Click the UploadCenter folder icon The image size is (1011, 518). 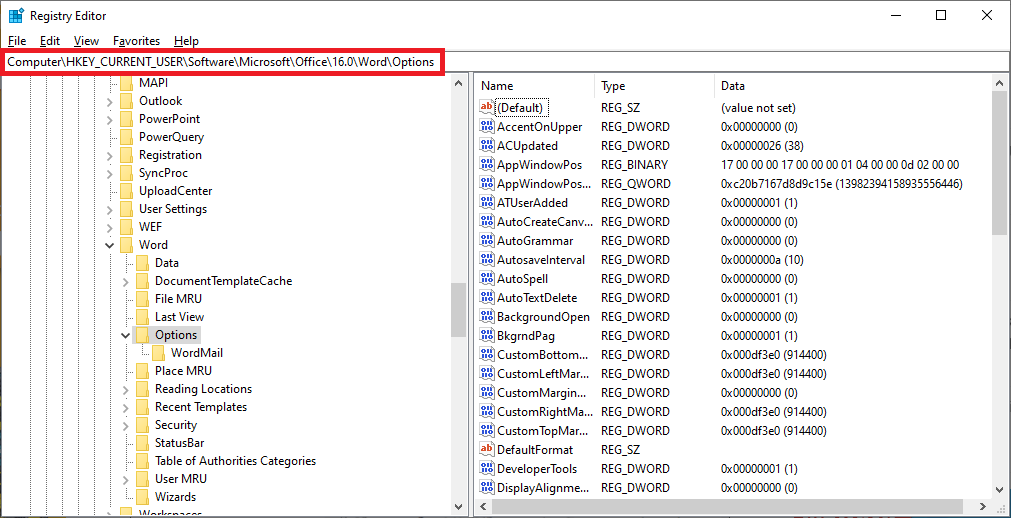point(126,191)
